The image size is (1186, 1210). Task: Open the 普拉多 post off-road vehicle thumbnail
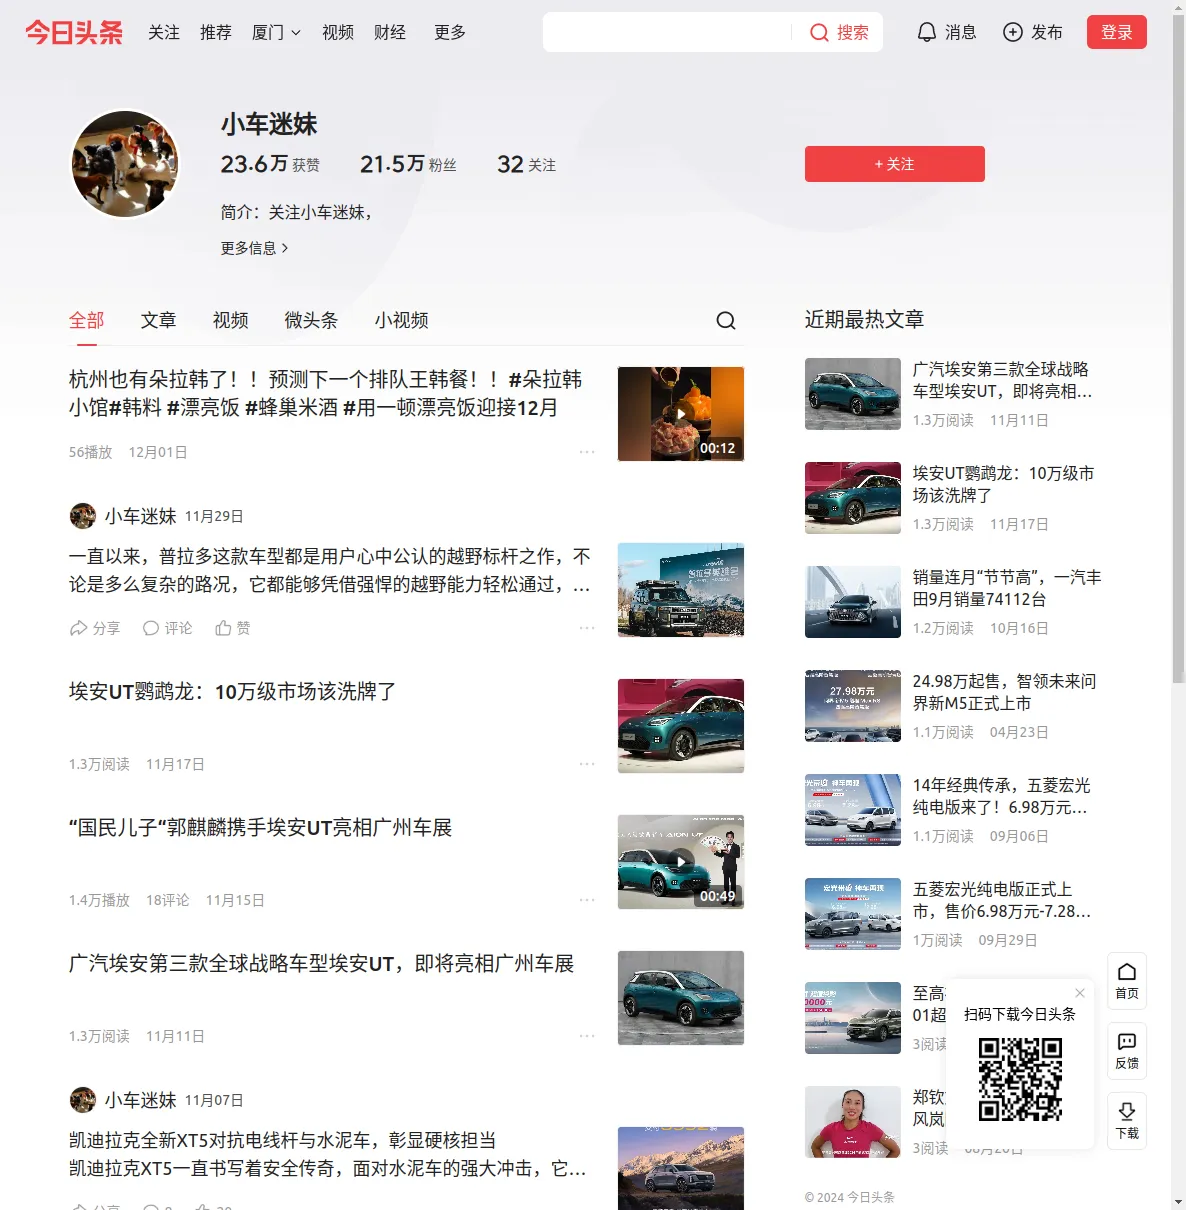681,590
